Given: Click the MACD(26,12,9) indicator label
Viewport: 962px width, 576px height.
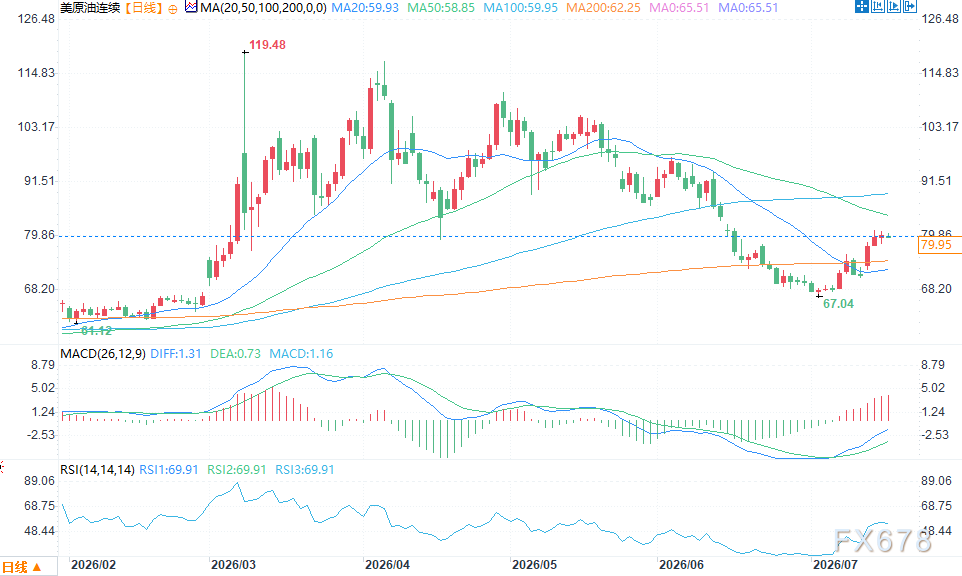Looking at the screenshot, I should (x=102, y=354).
